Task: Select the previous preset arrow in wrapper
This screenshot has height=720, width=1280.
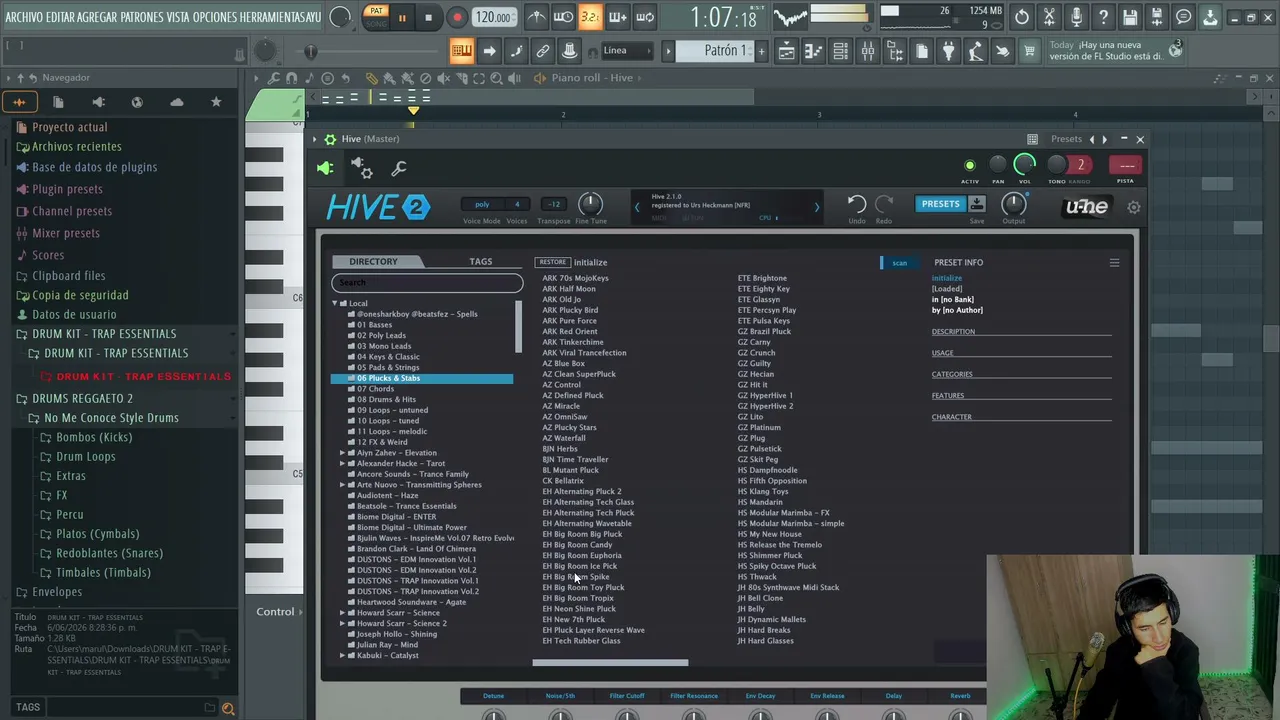Action: 1092,139
